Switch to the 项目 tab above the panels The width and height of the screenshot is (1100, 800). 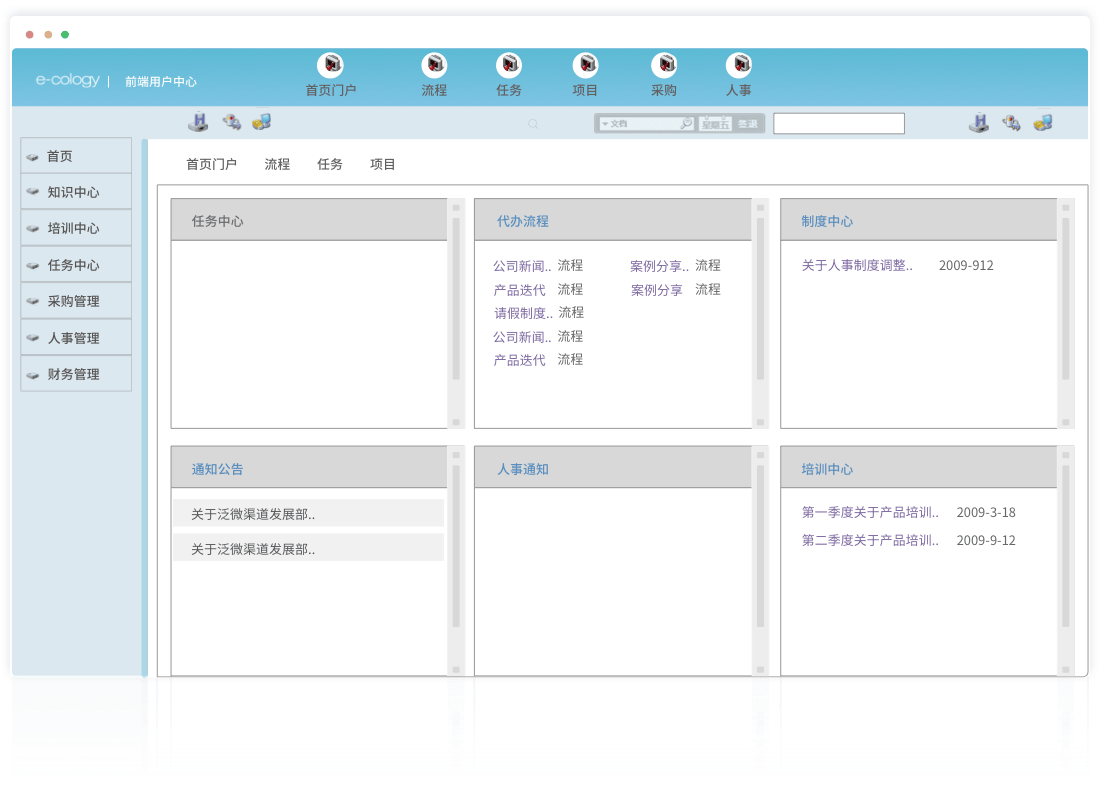tap(383, 164)
